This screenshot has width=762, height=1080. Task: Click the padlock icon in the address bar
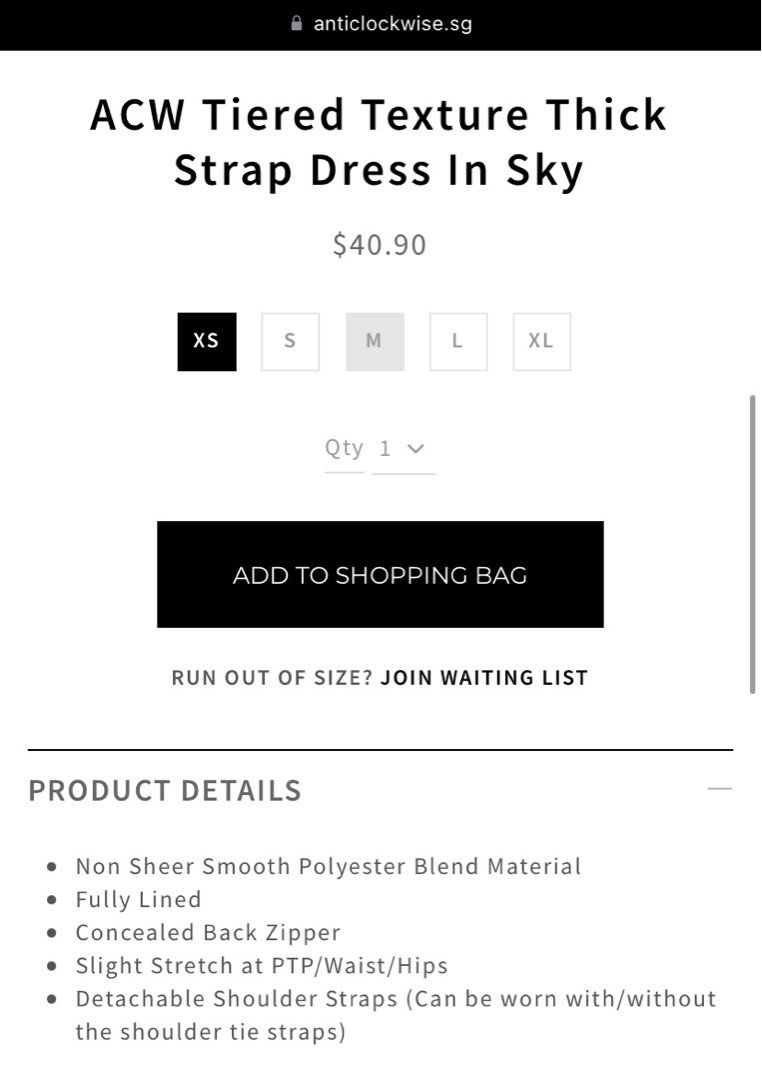295,23
